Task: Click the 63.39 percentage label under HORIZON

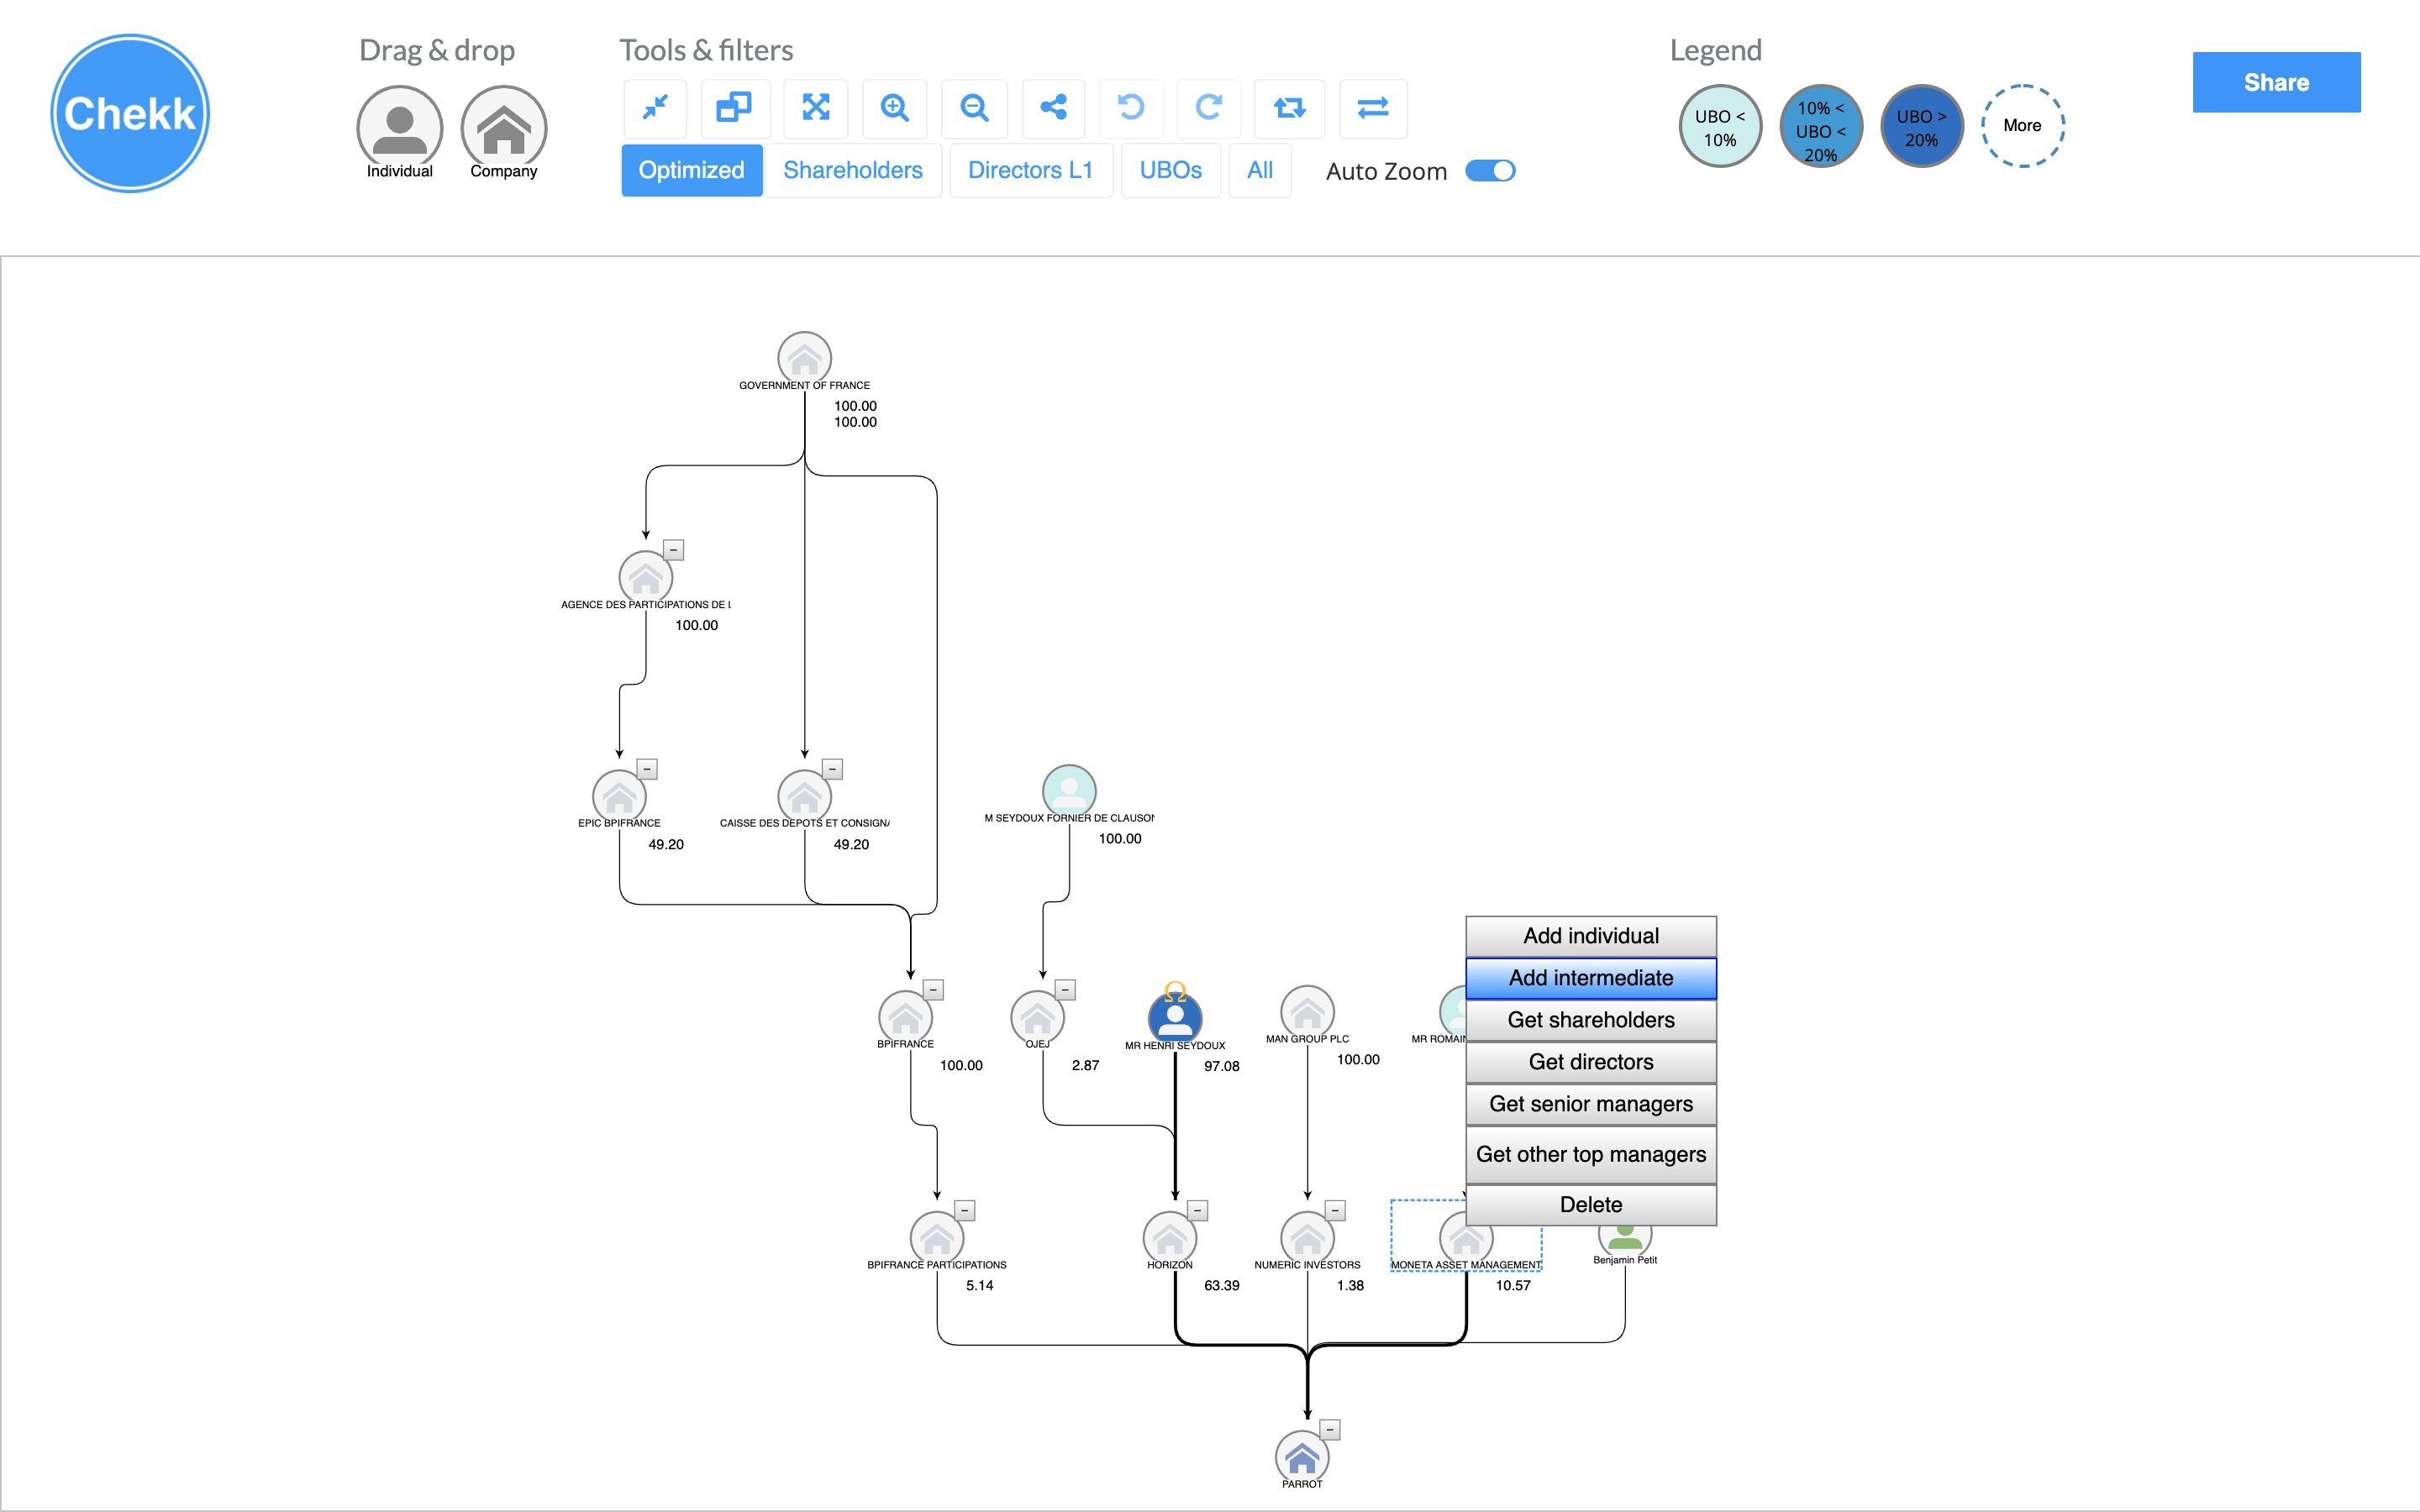Action: click(1222, 1286)
